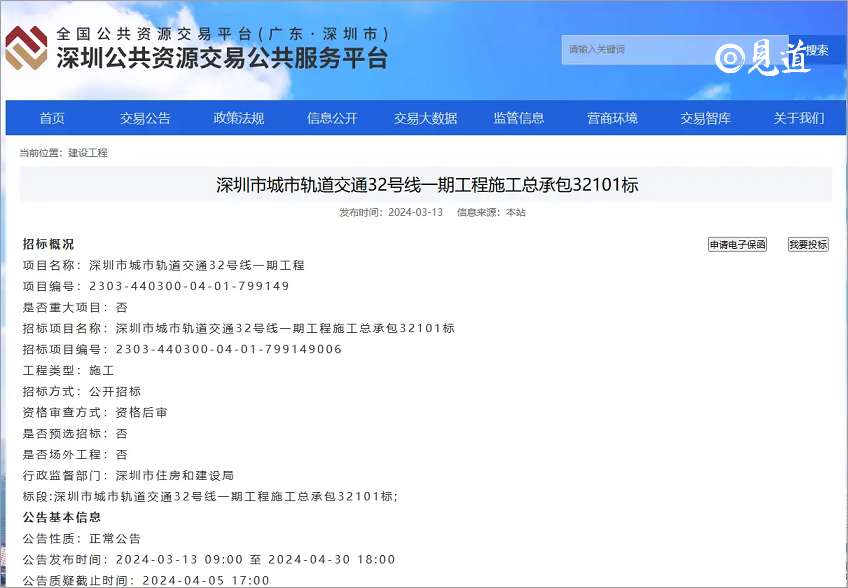
Task: Click the 深圳公共资源交易公共服务平台 header title
Action: coord(222,58)
